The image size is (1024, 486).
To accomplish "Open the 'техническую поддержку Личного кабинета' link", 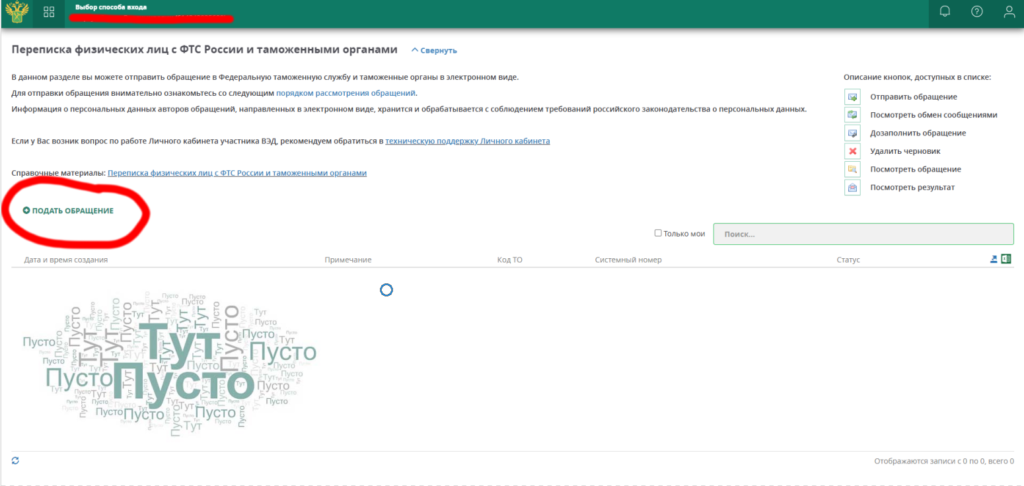I will tap(468, 140).
